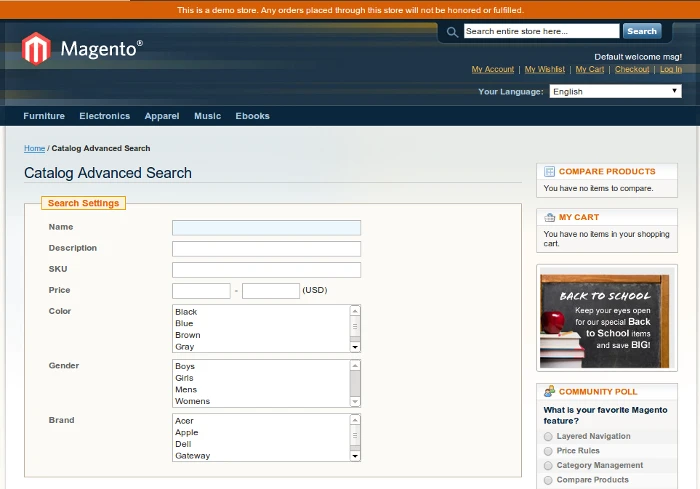
Task: Open the Apparel category menu
Action: (x=162, y=116)
